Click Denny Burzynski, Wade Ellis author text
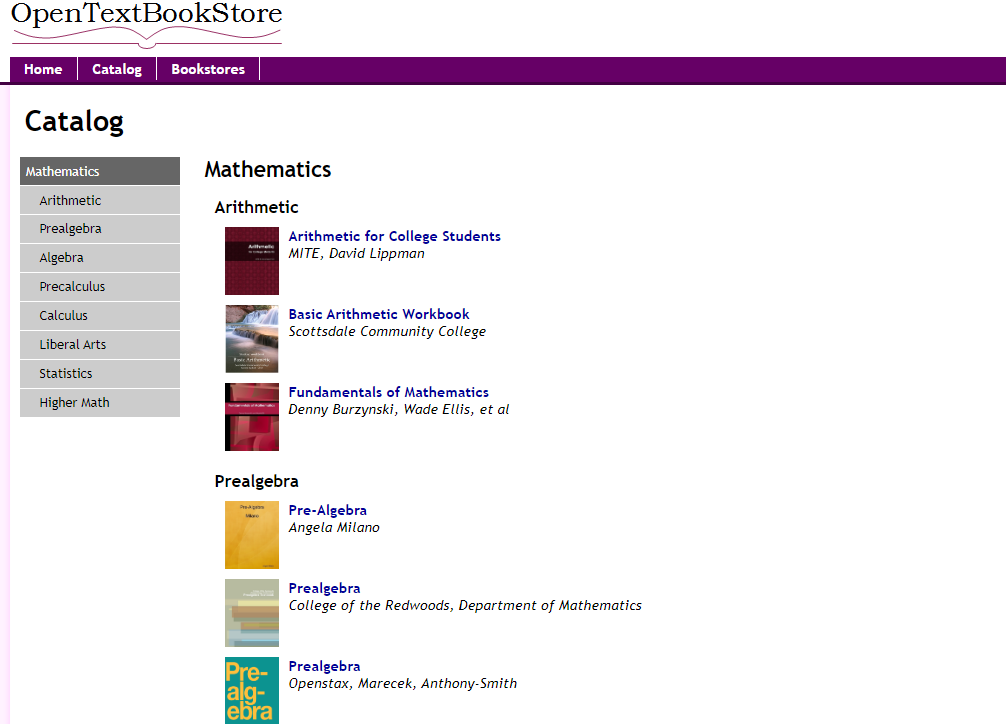 (398, 409)
